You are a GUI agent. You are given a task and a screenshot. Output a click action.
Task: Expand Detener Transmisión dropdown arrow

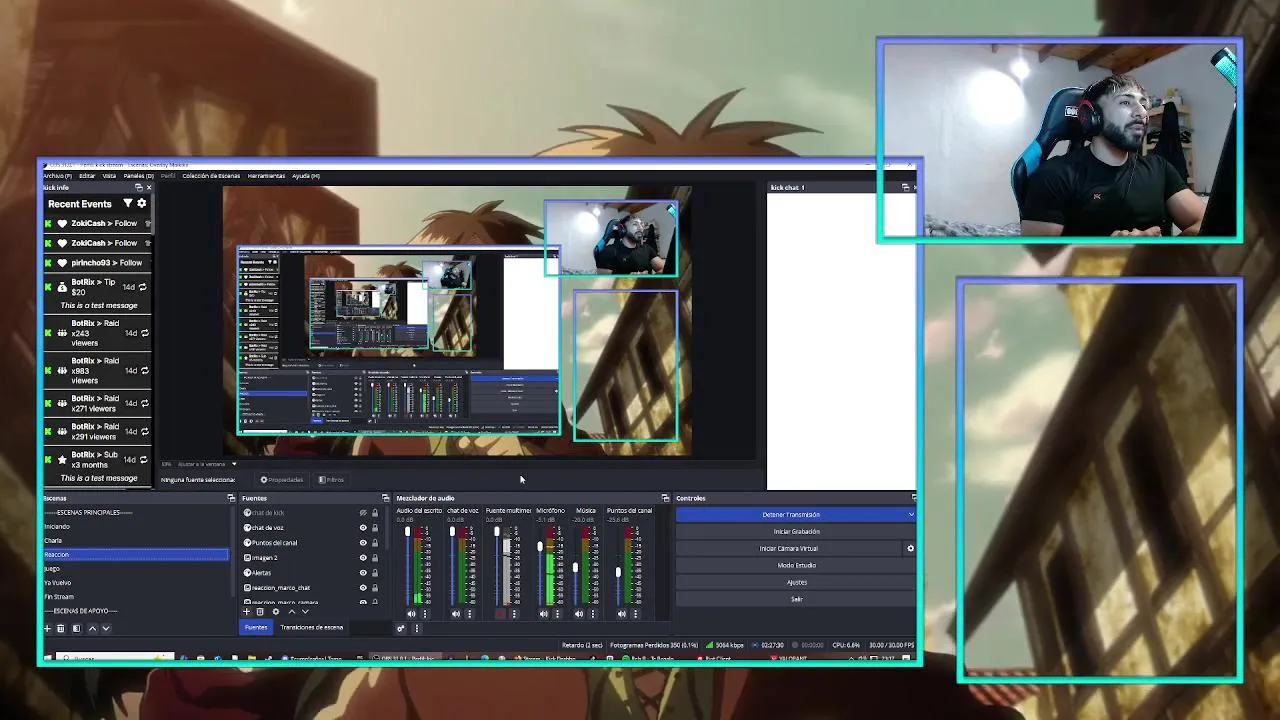[x=910, y=515]
